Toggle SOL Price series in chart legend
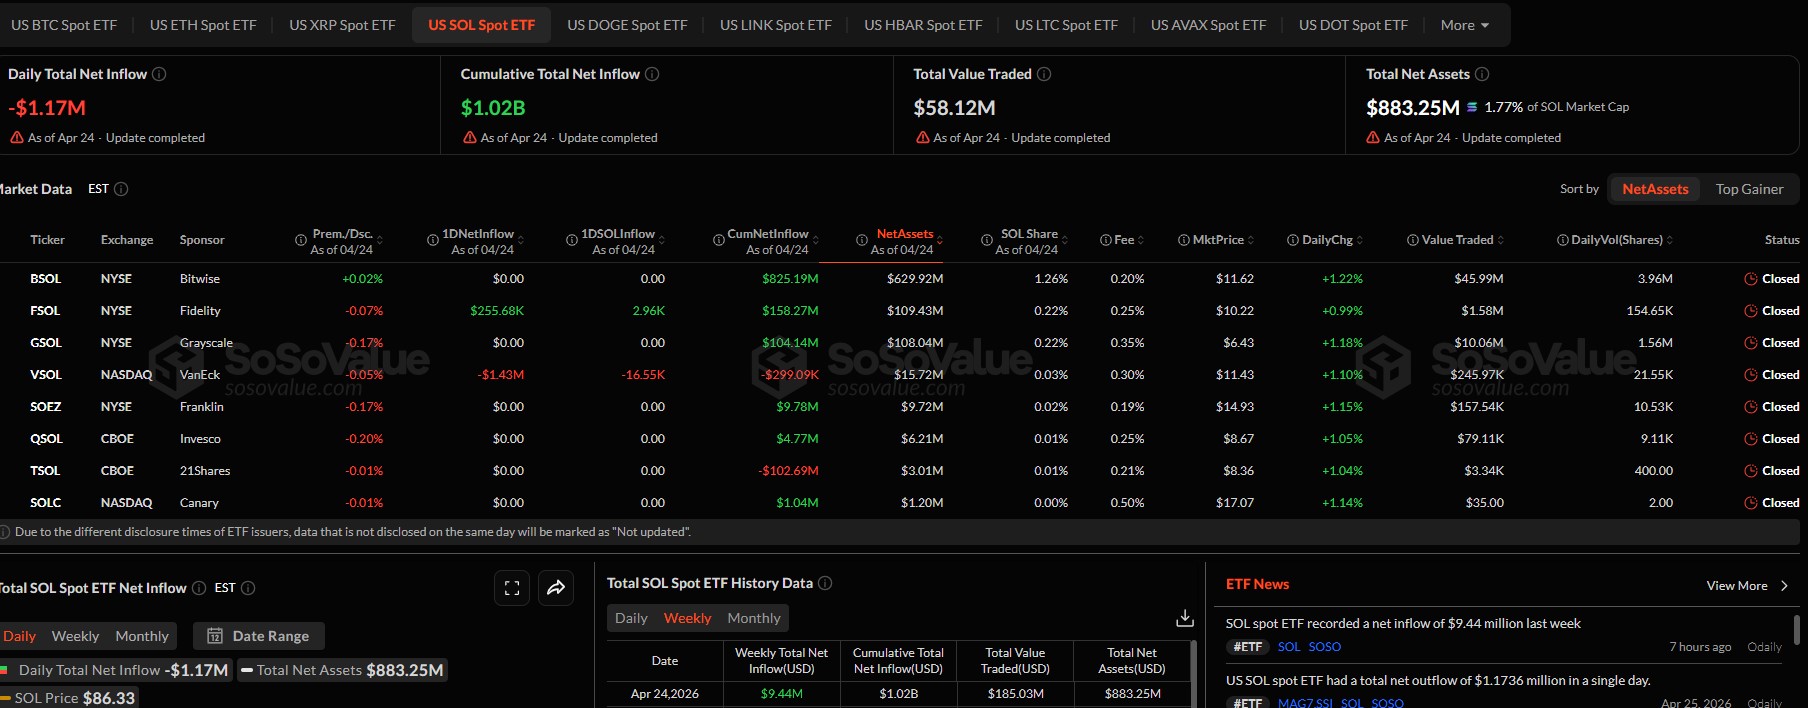Screen dimensions: 1808x708 [x=68, y=698]
